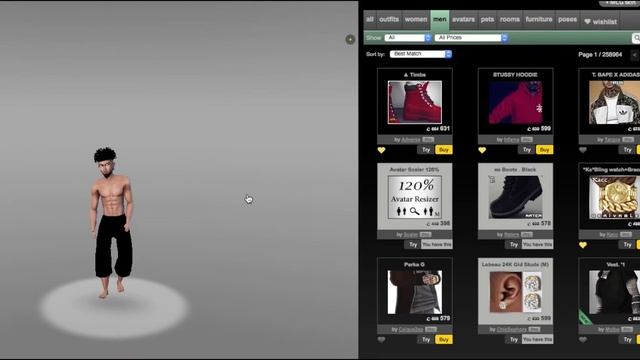The height and width of the screenshot is (360, 640).
Task: Try the Bling watch item
Action: (x=627, y=244)
